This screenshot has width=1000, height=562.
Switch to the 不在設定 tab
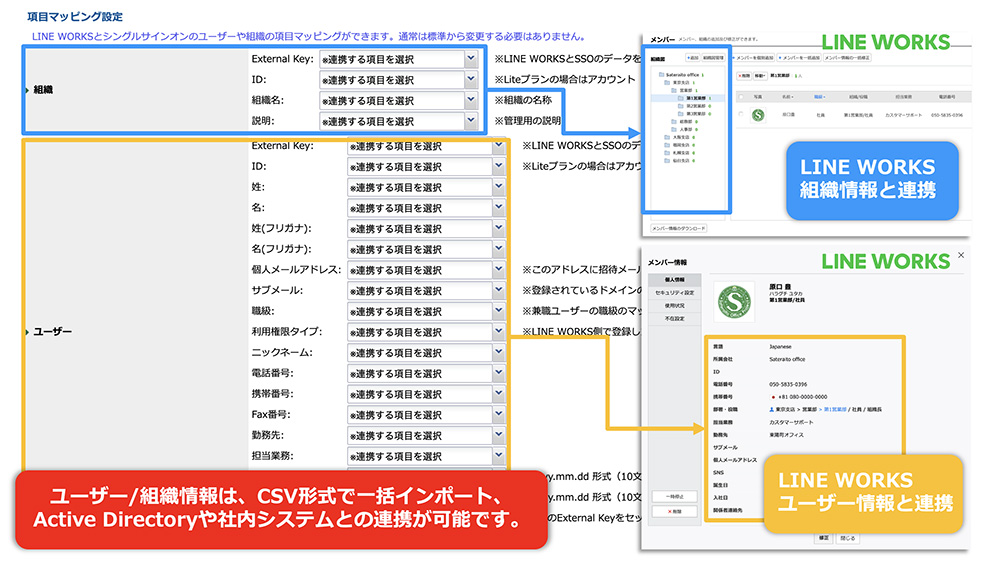tap(675, 319)
